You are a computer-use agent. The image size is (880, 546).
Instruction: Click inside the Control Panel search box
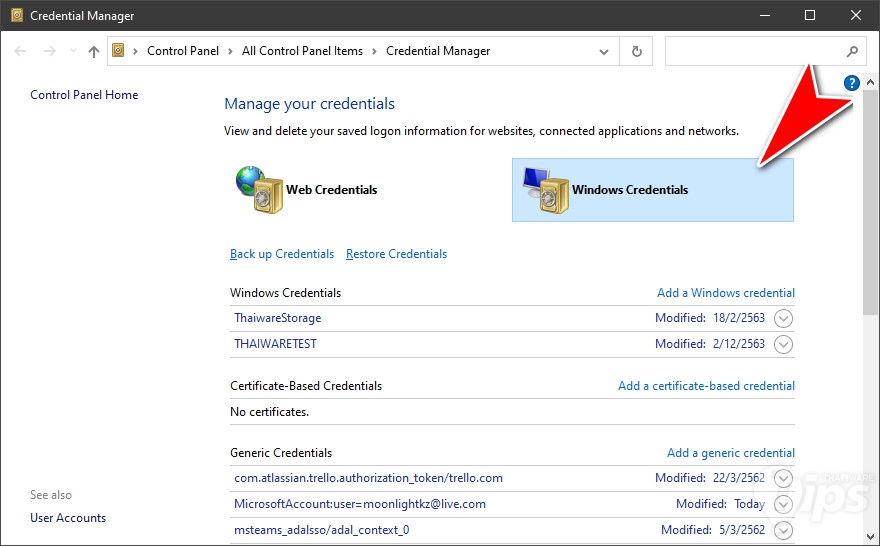pyautogui.click(x=752, y=51)
